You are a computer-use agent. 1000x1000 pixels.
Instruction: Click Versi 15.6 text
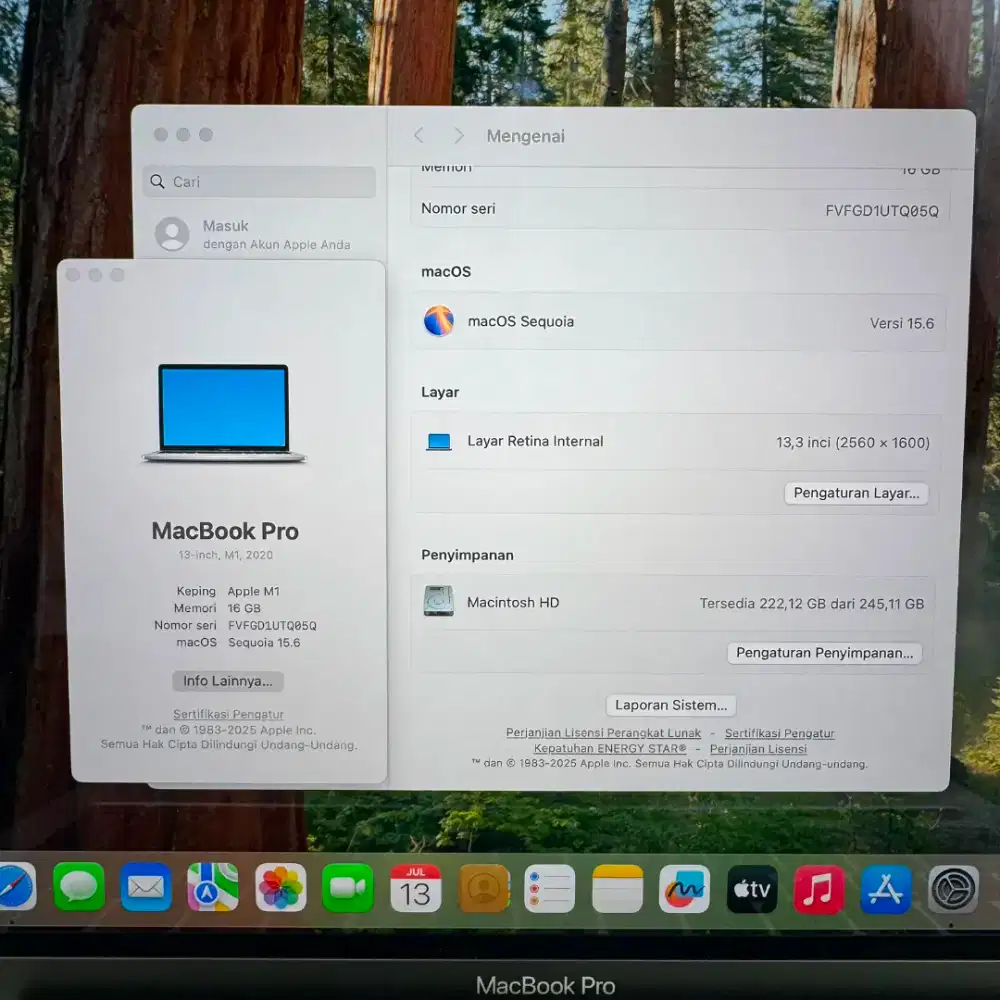click(x=902, y=323)
